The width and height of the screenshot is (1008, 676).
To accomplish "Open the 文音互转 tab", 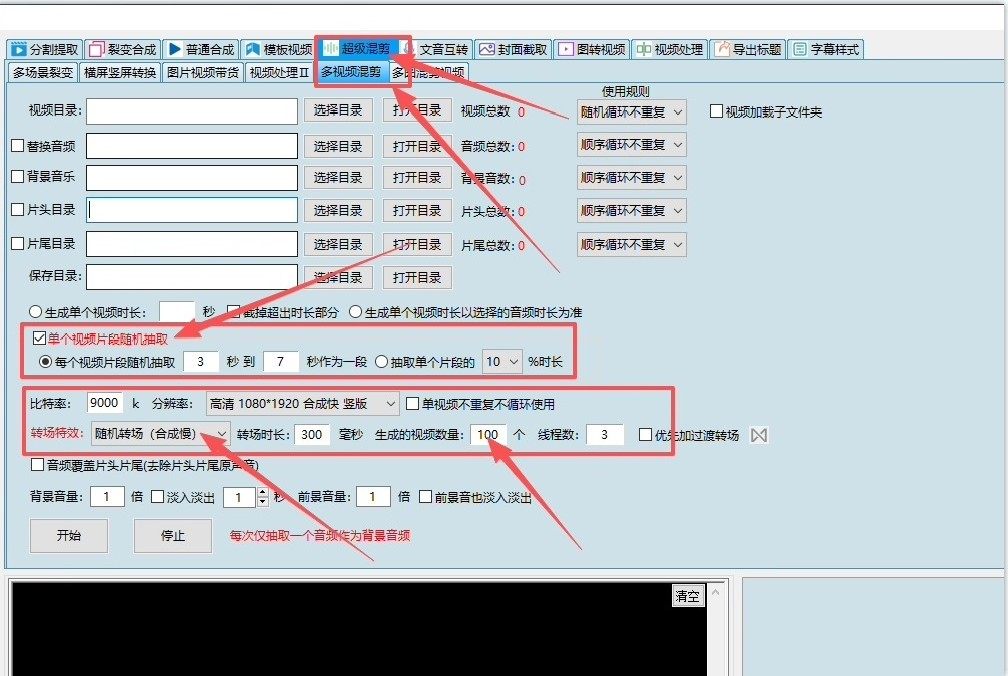I will click(x=436, y=49).
